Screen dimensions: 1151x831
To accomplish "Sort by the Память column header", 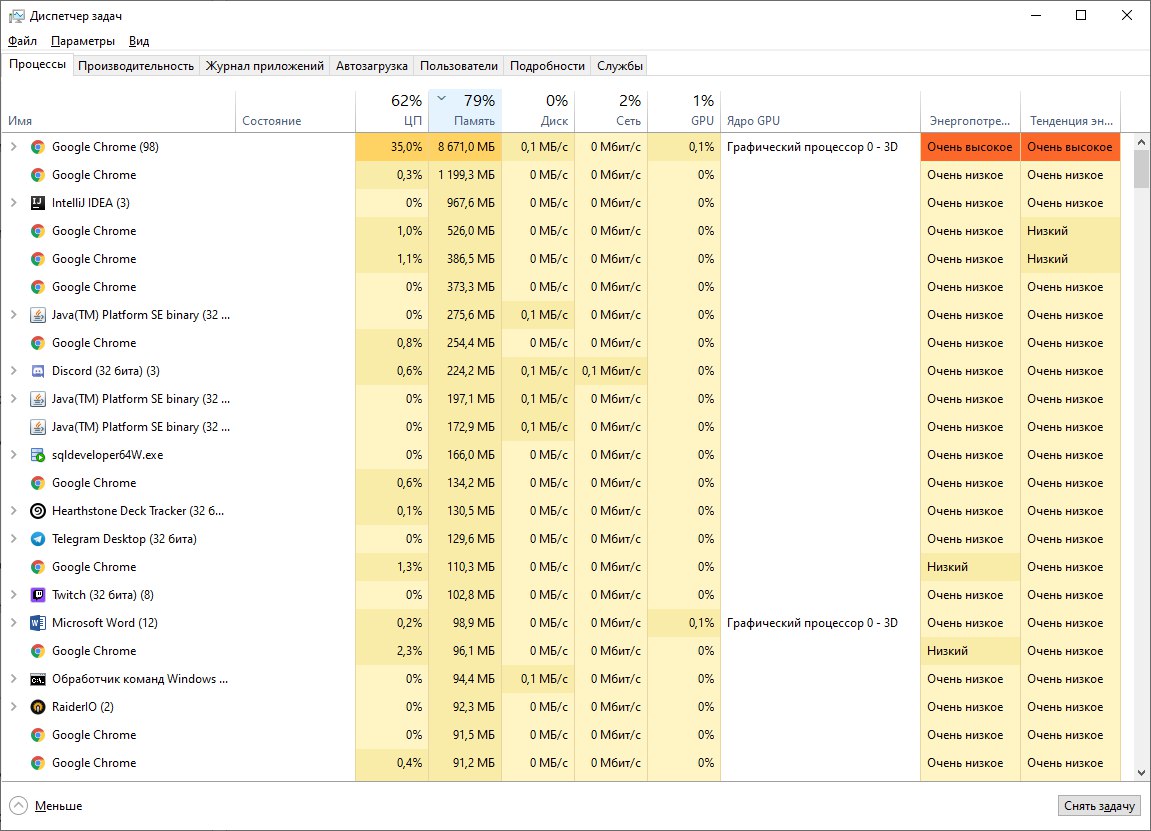I will click(x=465, y=111).
